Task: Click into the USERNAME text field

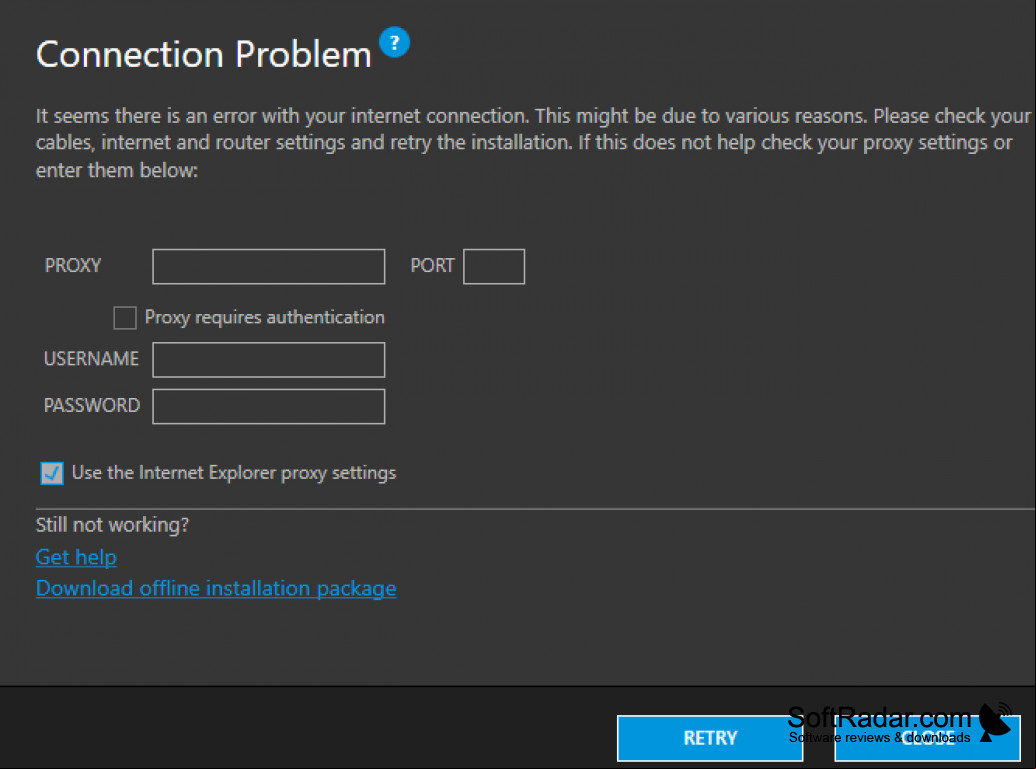Action: pyautogui.click(x=268, y=359)
